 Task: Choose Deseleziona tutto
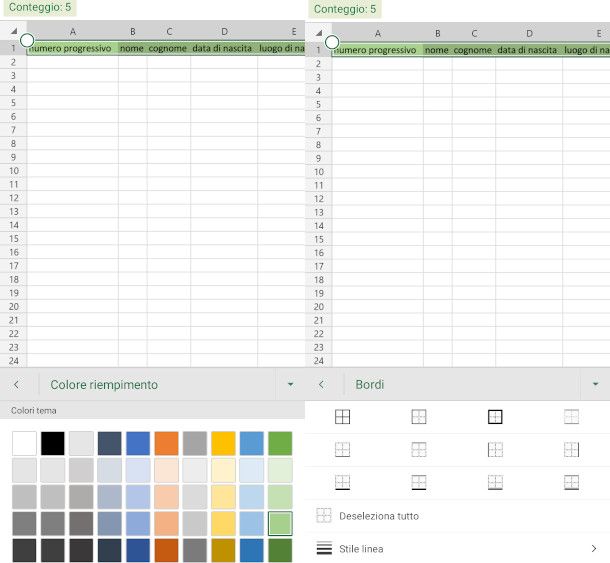(x=379, y=516)
